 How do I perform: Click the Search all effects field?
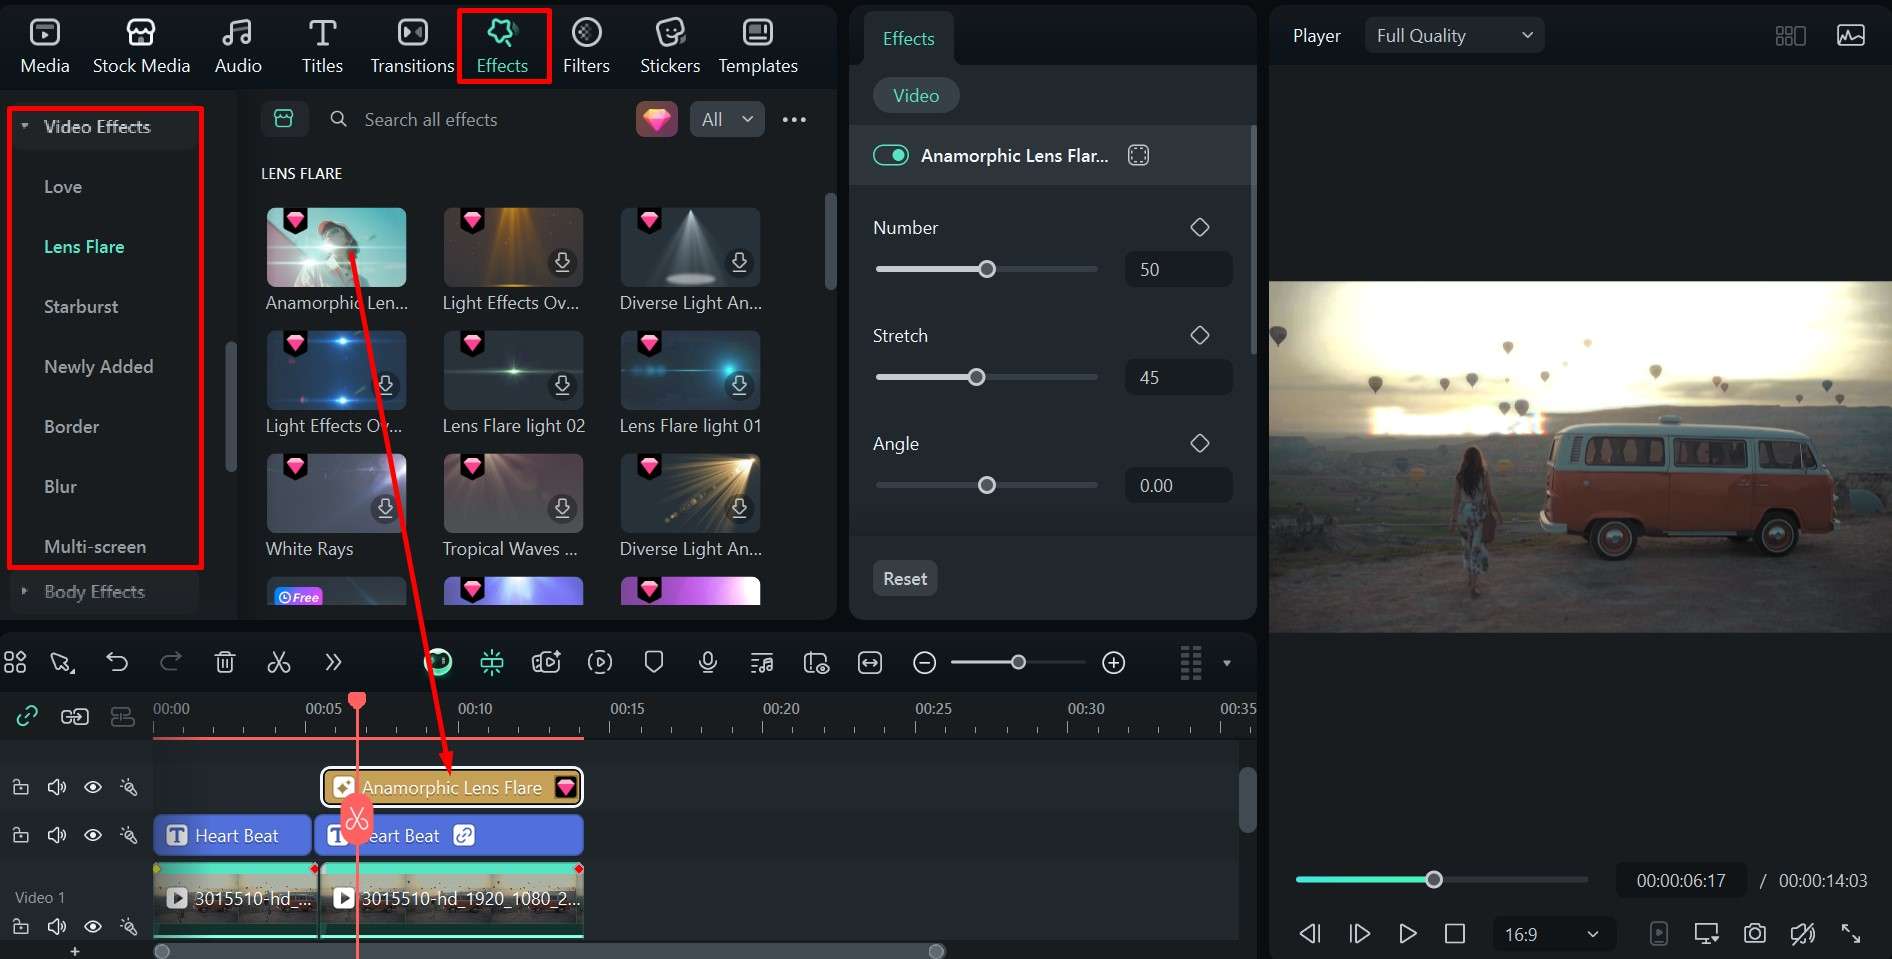click(x=430, y=119)
